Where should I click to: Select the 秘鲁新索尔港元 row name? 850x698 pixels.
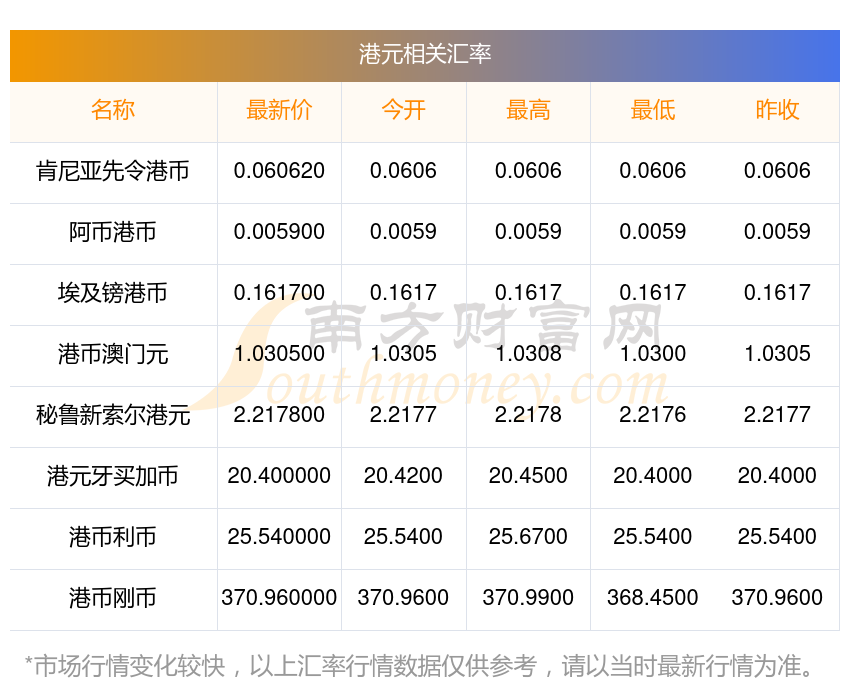point(113,415)
